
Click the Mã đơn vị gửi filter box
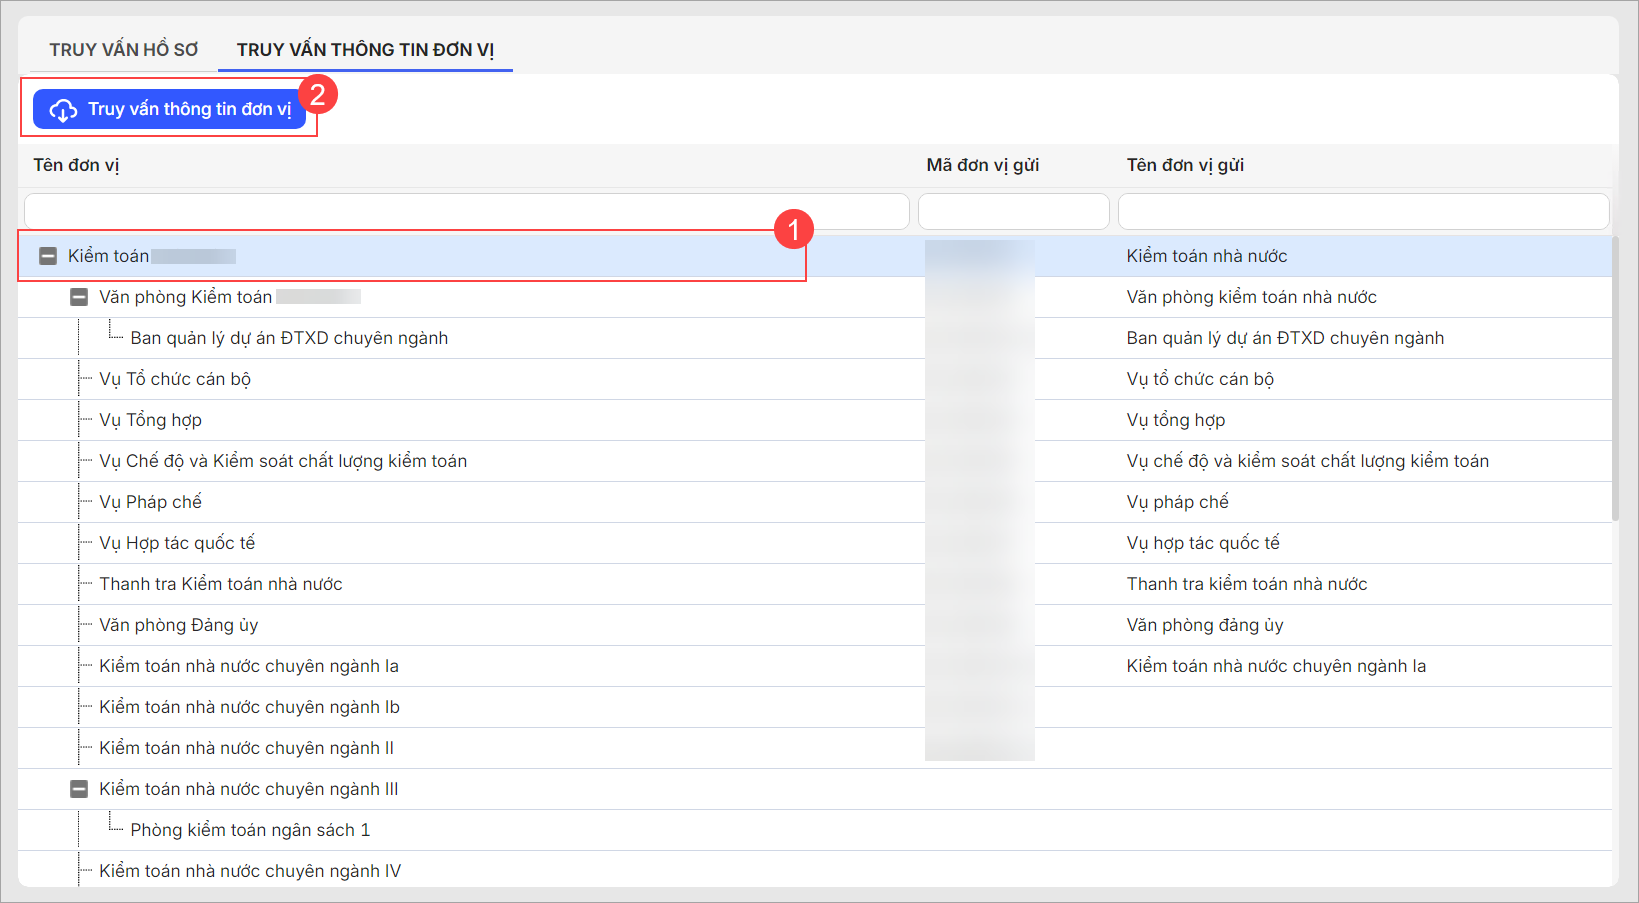[x=1013, y=212]
